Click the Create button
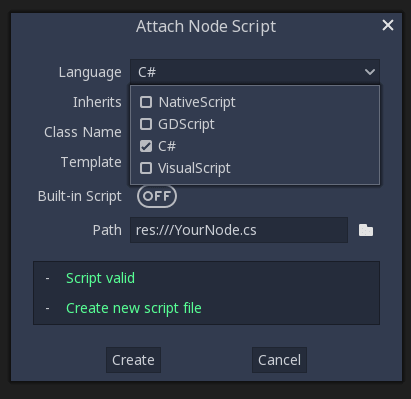This screenshot has width=411, height=399. pos(133,360)
